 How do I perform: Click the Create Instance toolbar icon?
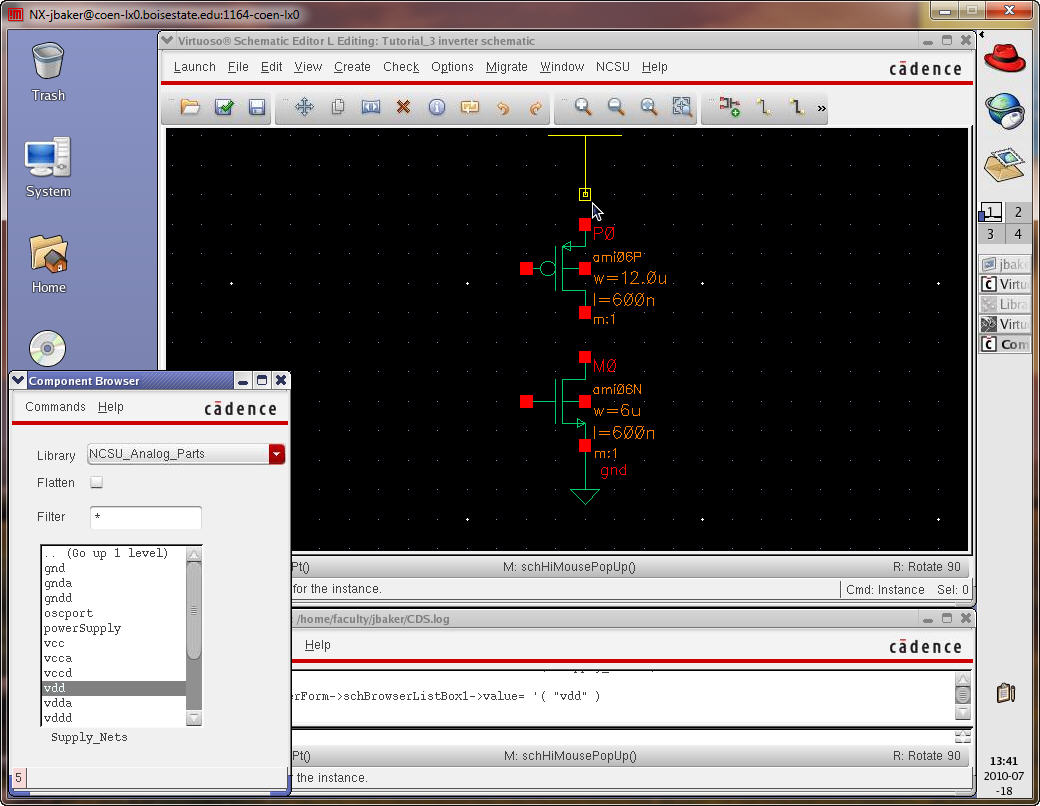[x=729, y=107]
